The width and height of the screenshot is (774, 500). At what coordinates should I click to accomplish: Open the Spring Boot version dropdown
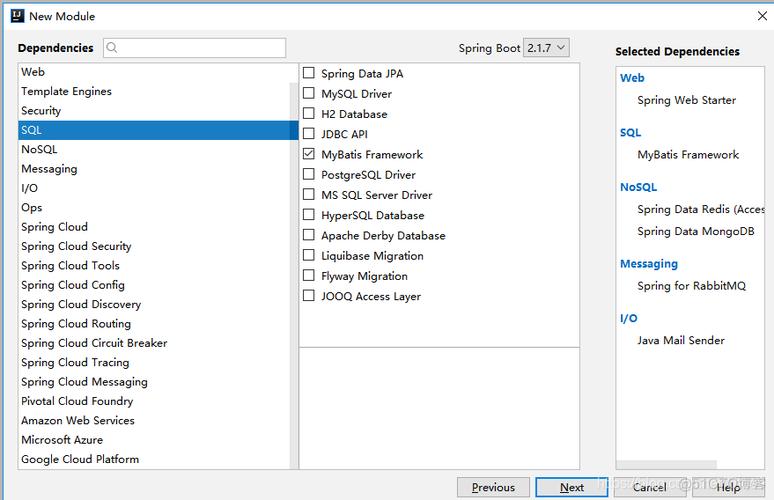[x=546, y=48]
